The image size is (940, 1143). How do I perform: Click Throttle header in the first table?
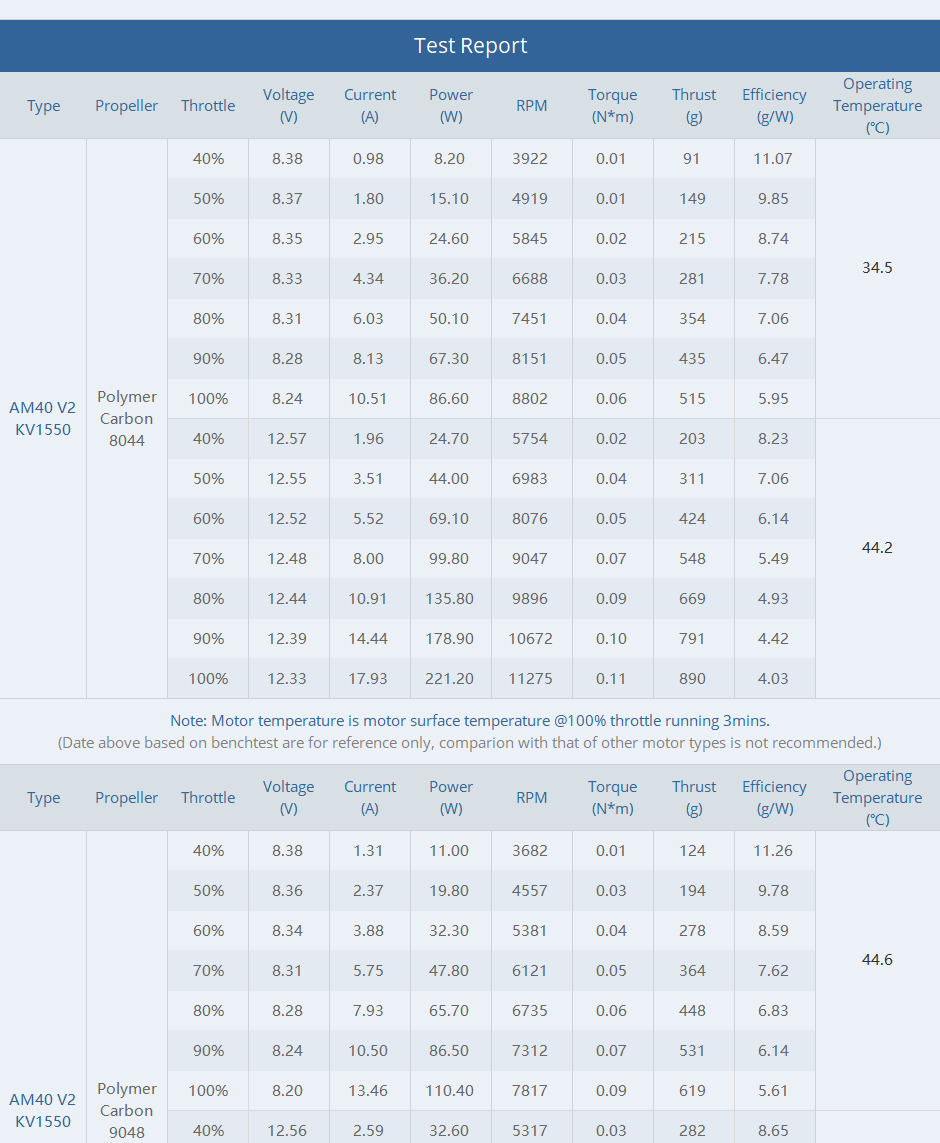(208, 105)
